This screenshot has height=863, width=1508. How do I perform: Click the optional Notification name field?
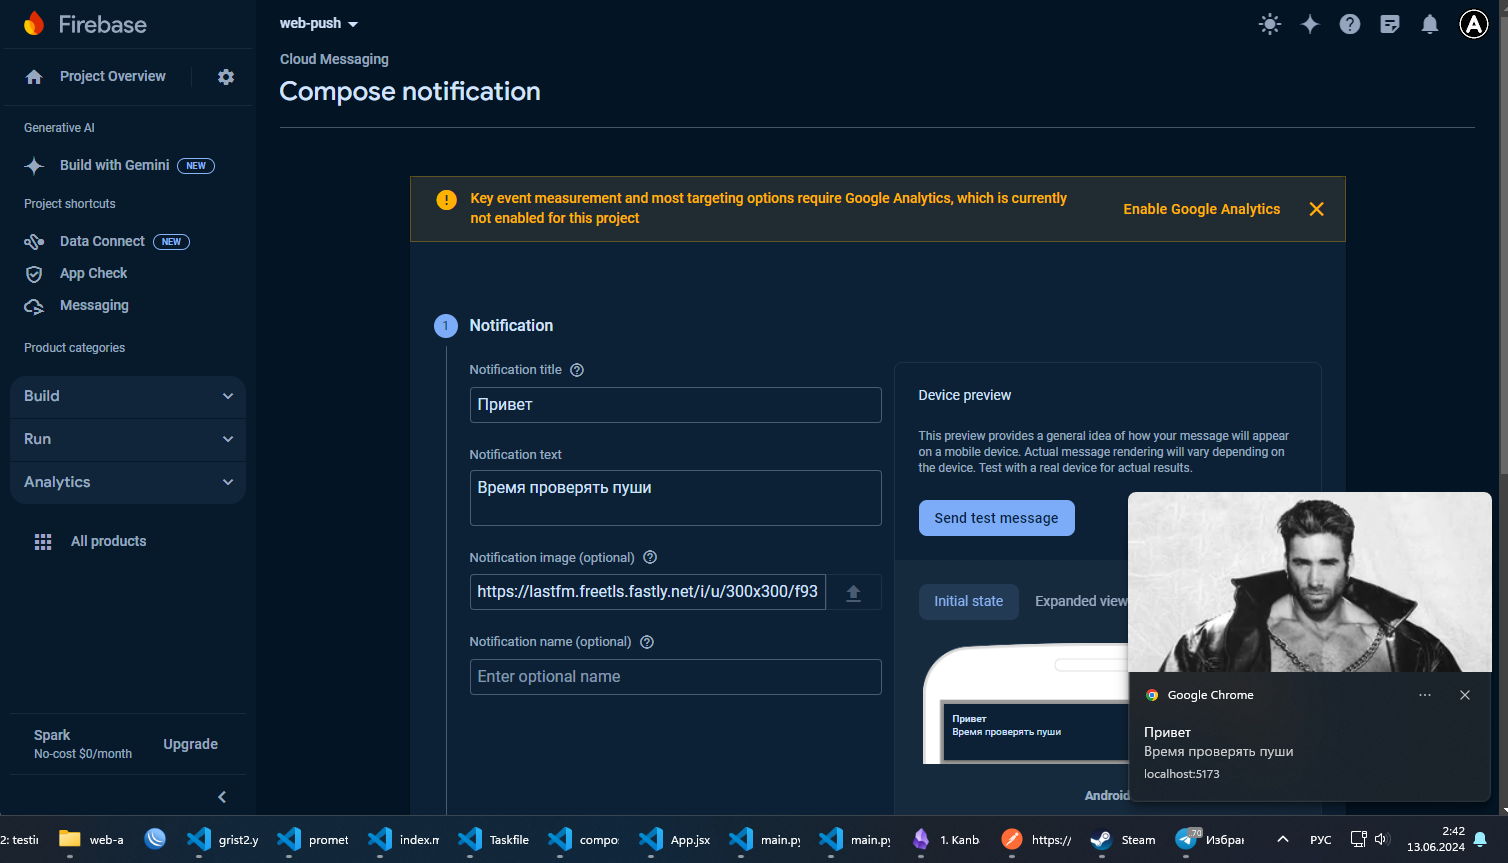[x=675, y=677]
